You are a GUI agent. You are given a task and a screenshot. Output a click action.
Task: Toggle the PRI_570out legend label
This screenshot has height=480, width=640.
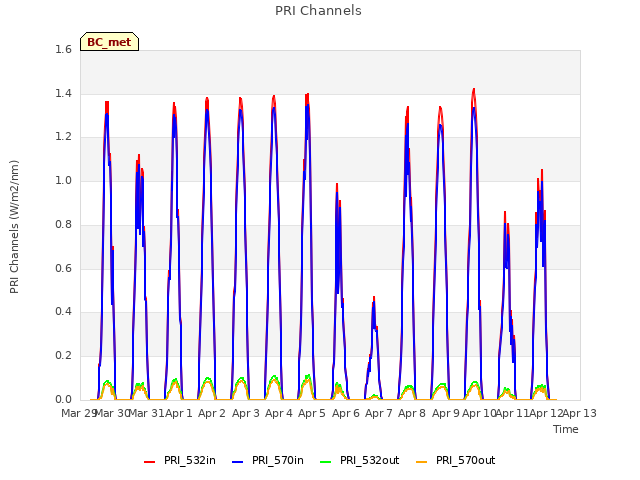coord(466,461)
